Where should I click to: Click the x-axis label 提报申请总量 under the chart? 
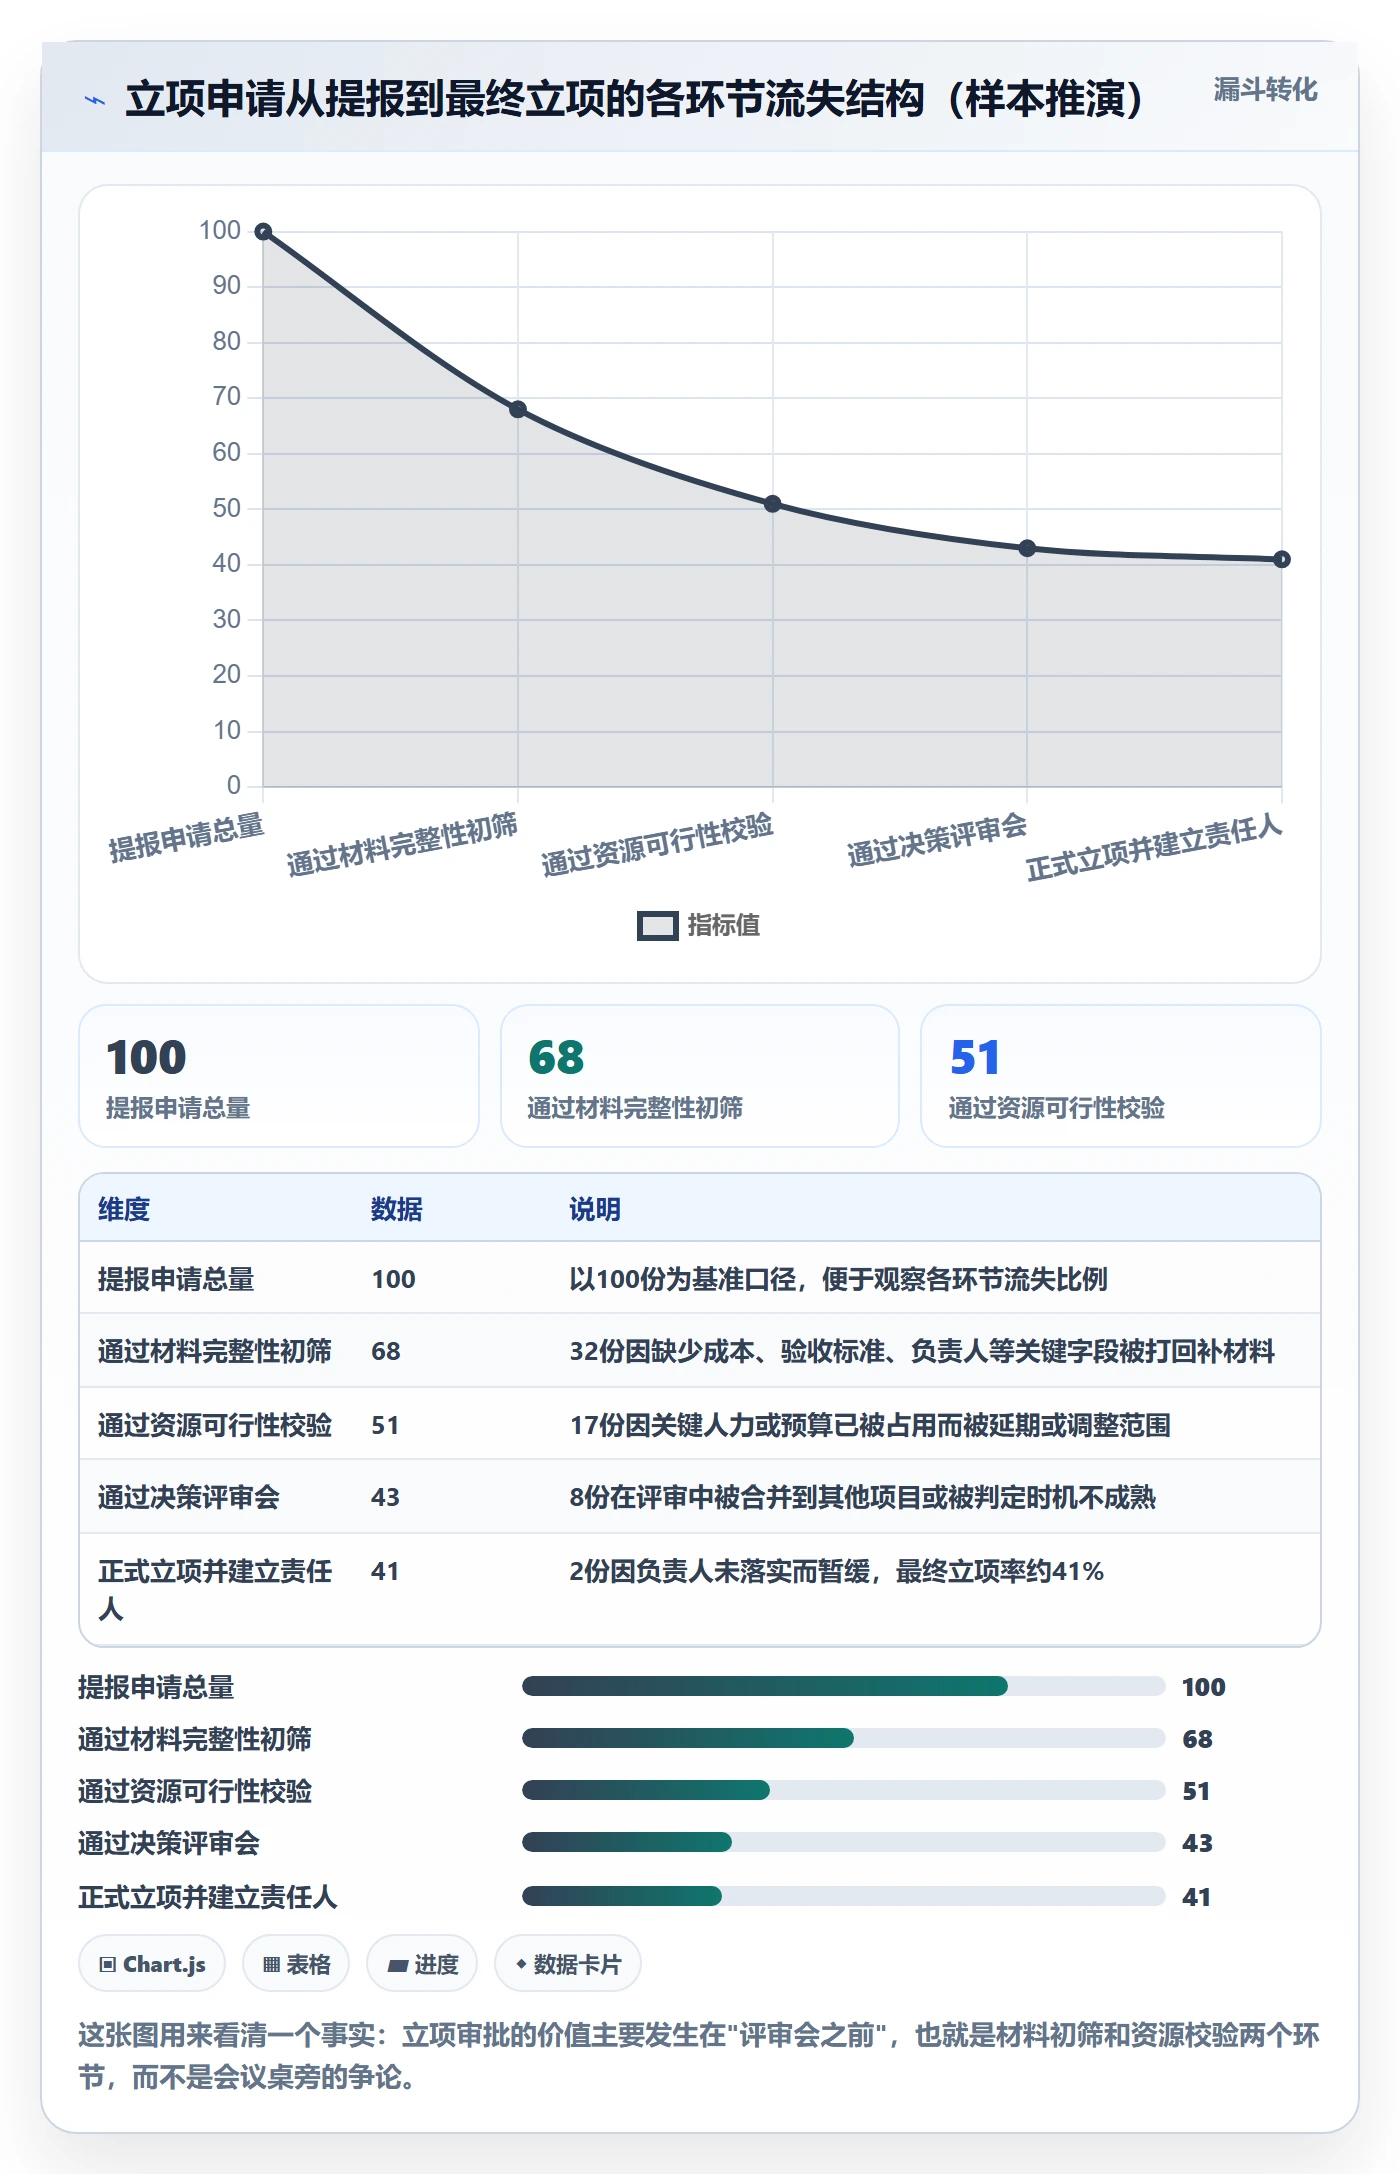click(x=187, y=837)
